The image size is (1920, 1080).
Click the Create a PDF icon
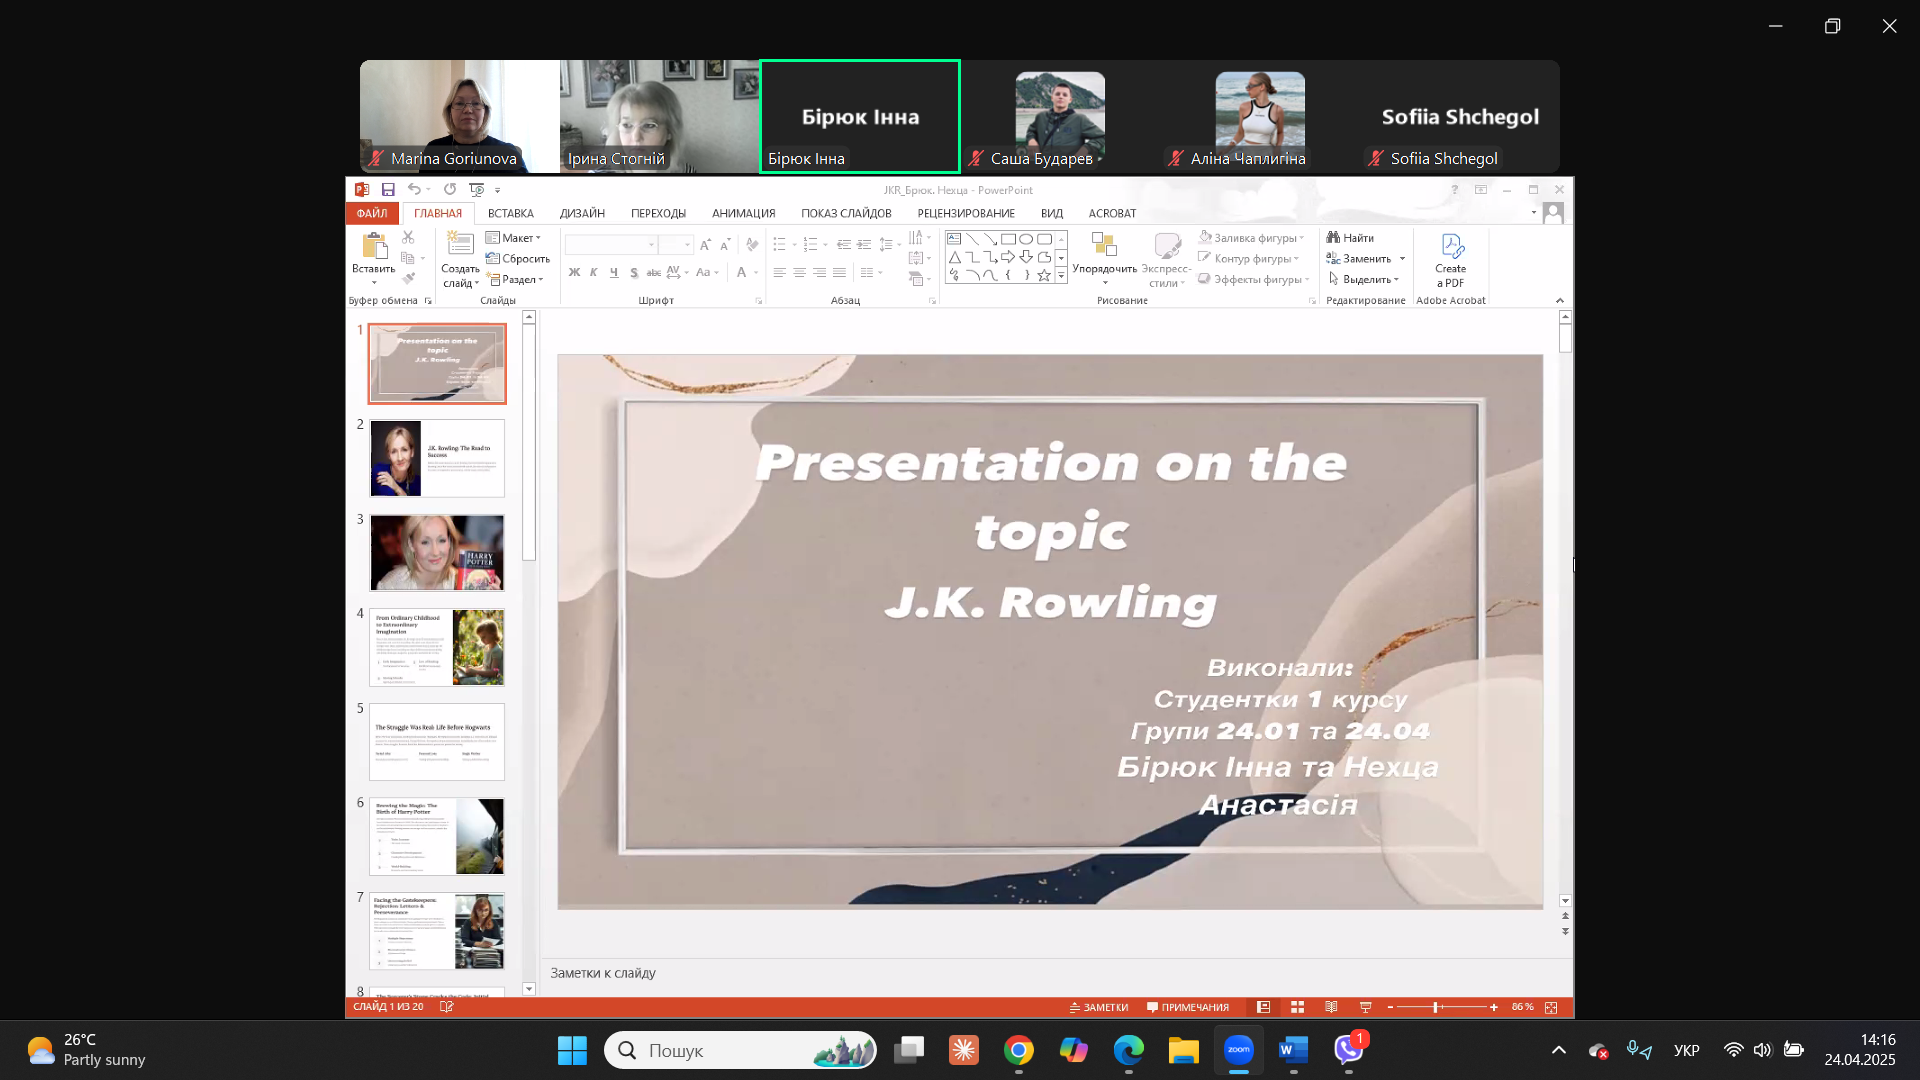(x=1451, y=246)
